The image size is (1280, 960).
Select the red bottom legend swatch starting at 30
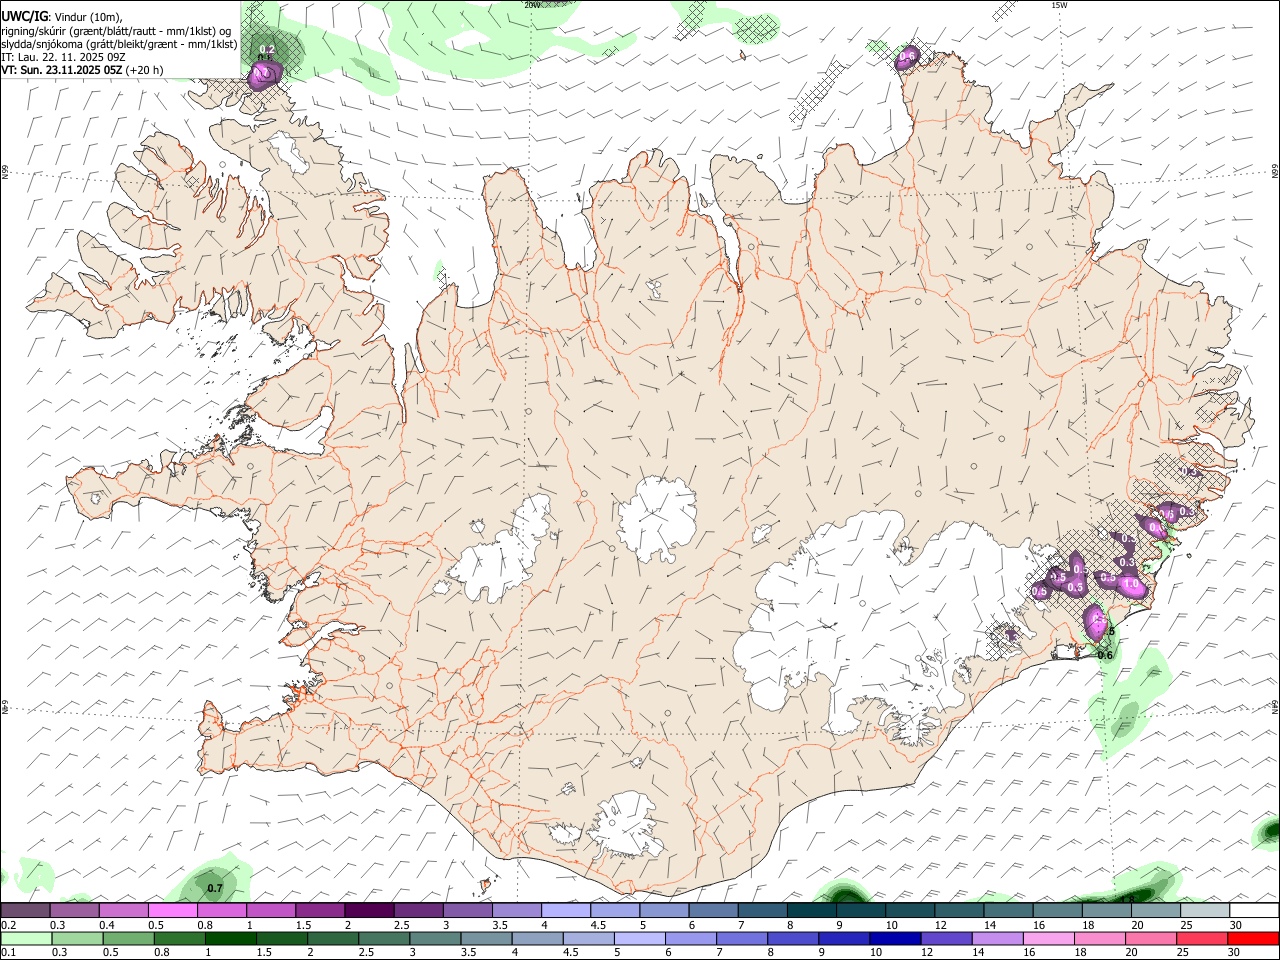point(1255,938)
